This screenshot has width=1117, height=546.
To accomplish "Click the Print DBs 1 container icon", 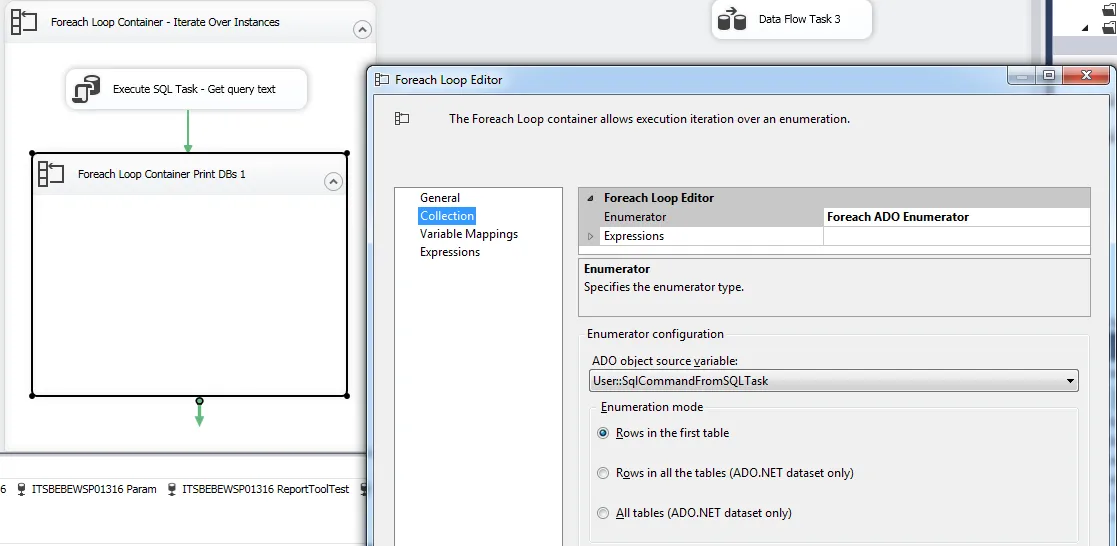I will [x=51, y=174].
